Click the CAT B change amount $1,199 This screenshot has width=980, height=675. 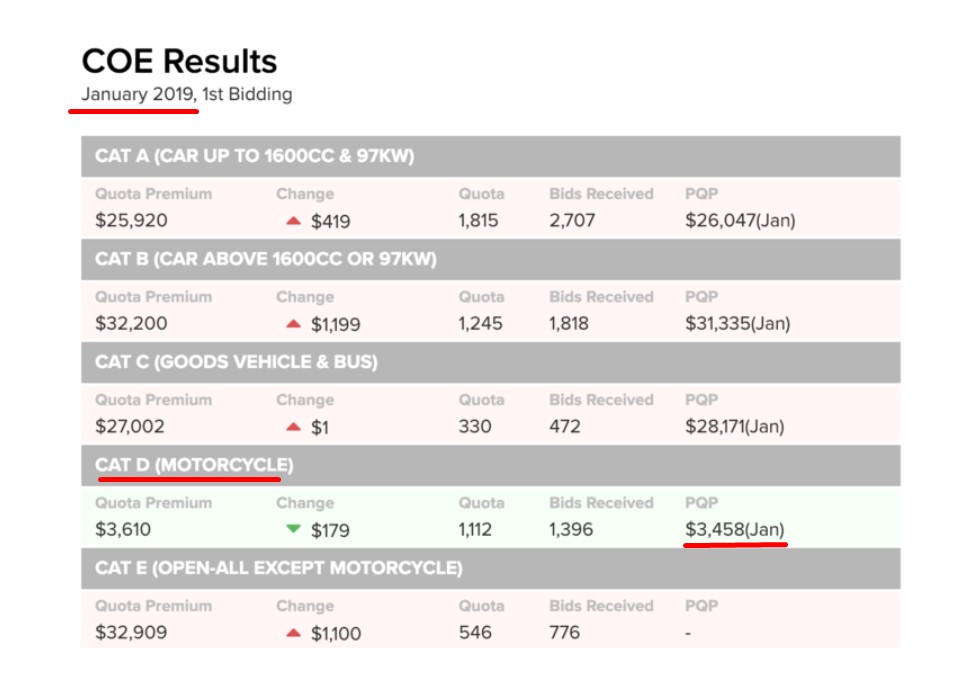click(x=336, y=324)
